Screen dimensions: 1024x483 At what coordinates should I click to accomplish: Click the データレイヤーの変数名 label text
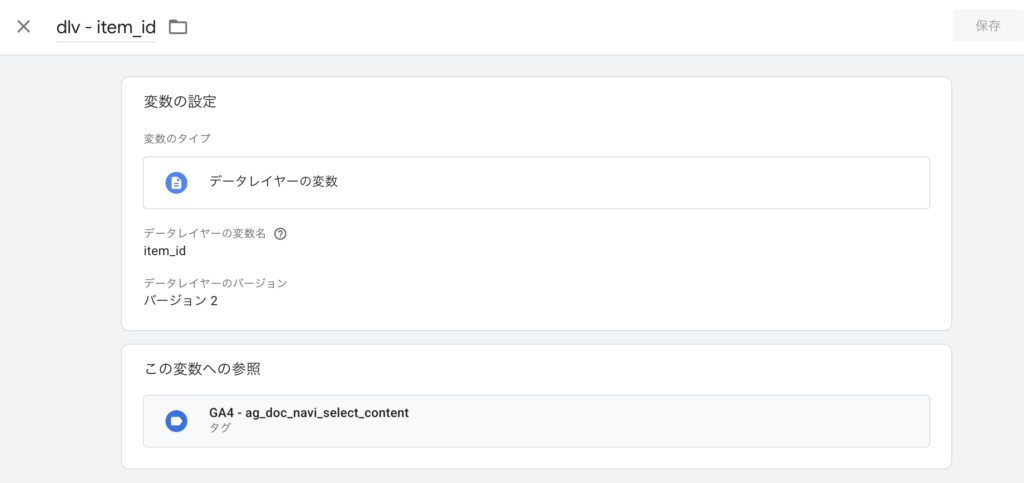(205, 233)
